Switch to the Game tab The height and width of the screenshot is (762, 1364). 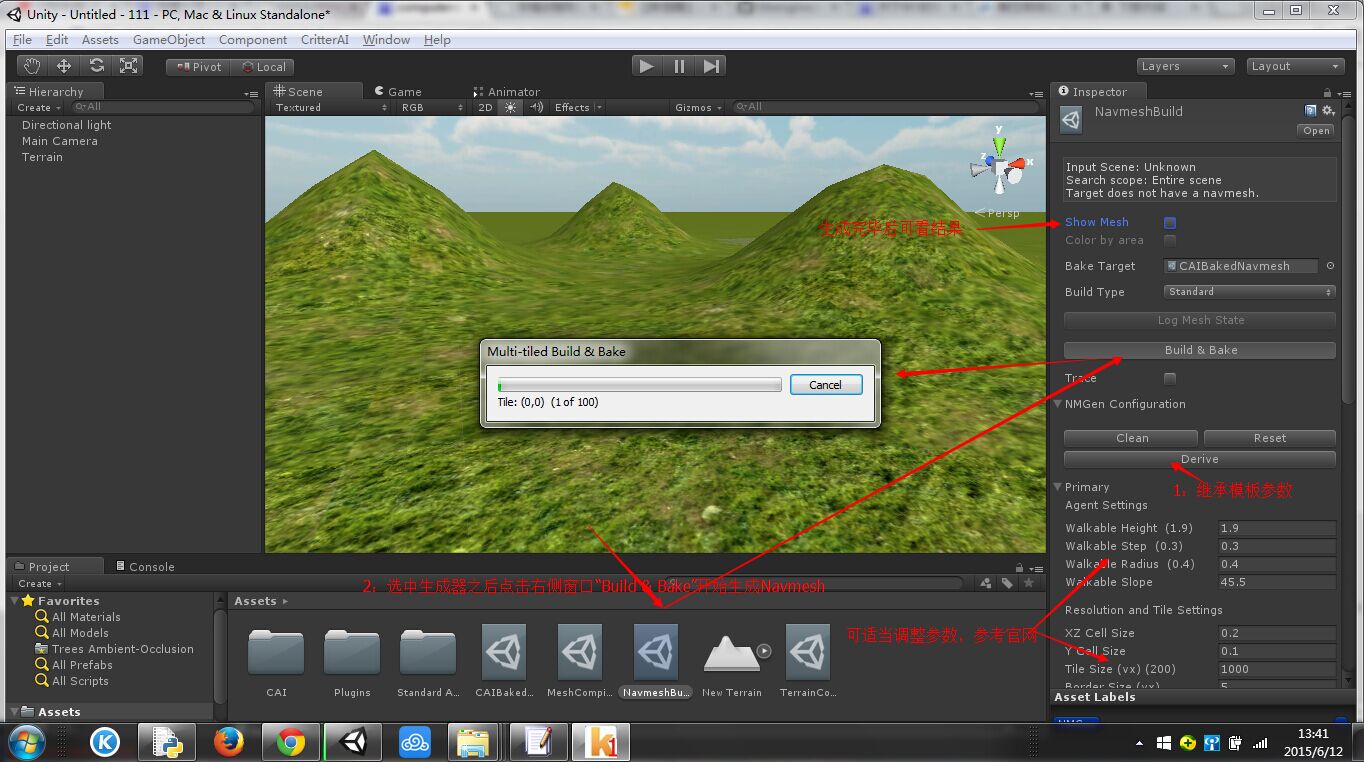(398, 91)
